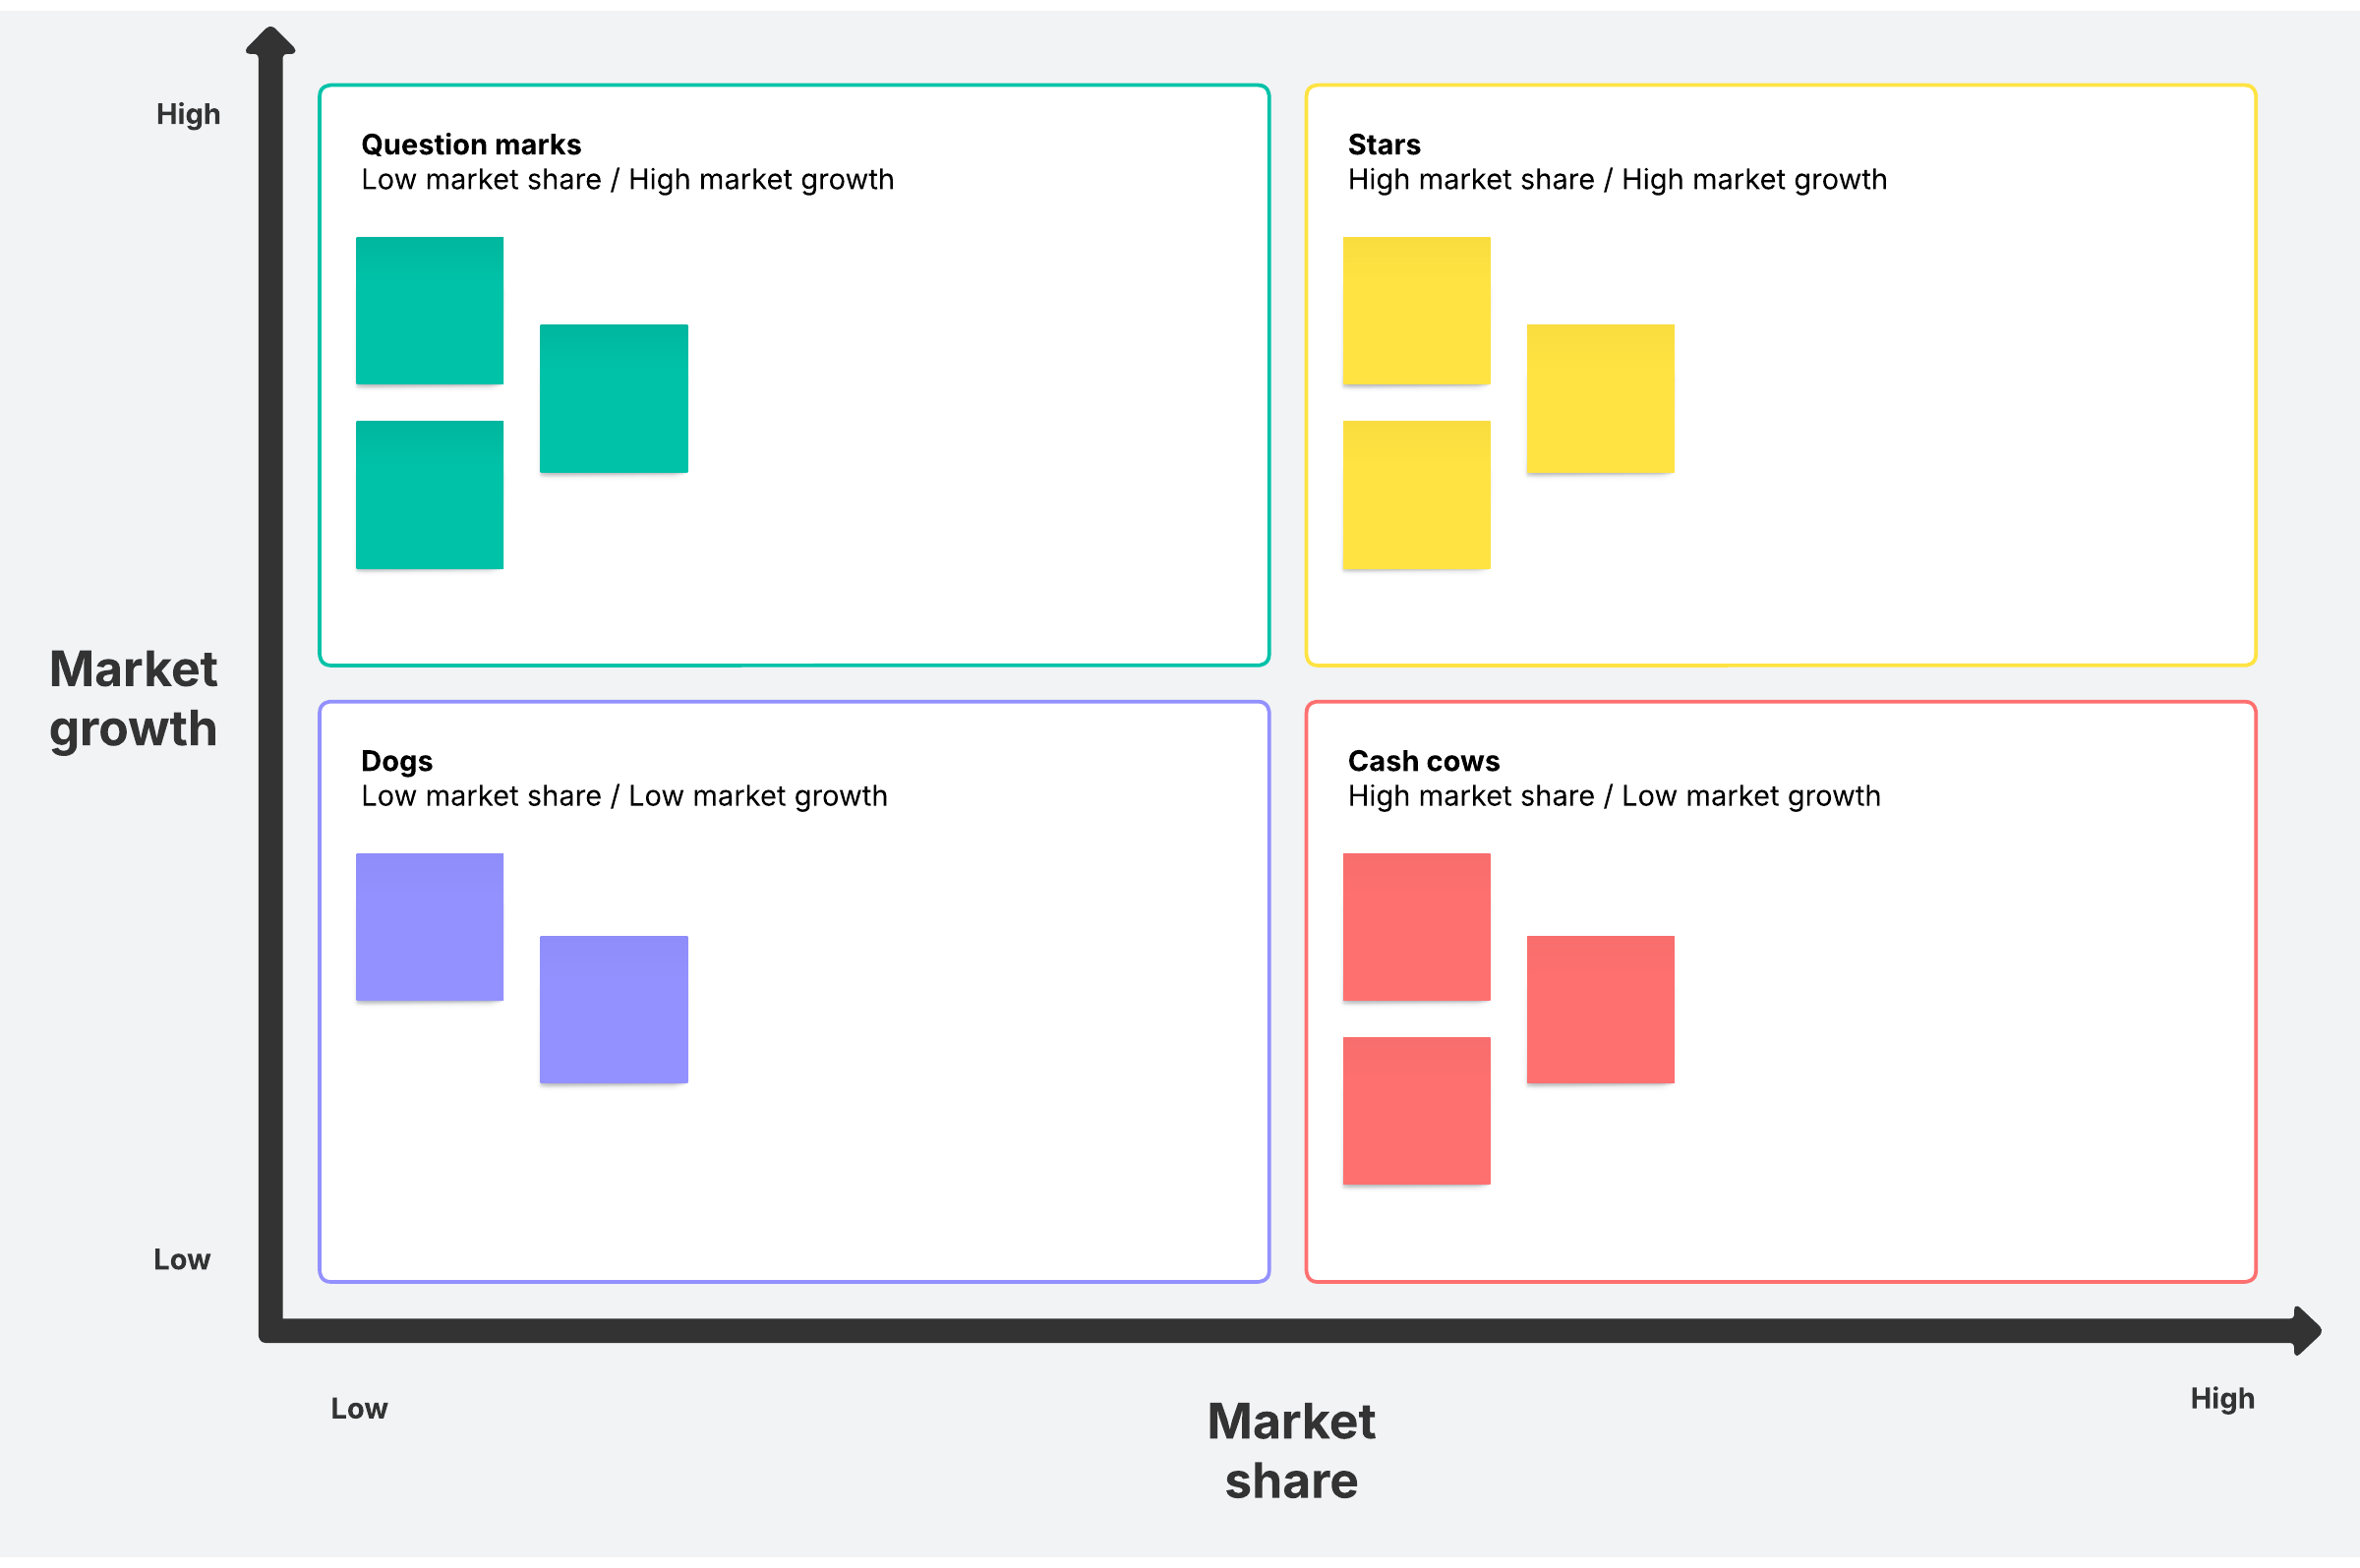Image resolution: width=2360 pixels, height=1568 pixels.
Task: Select the topmost teal sticky note in Question marks
Action: (x=430, y=310)
